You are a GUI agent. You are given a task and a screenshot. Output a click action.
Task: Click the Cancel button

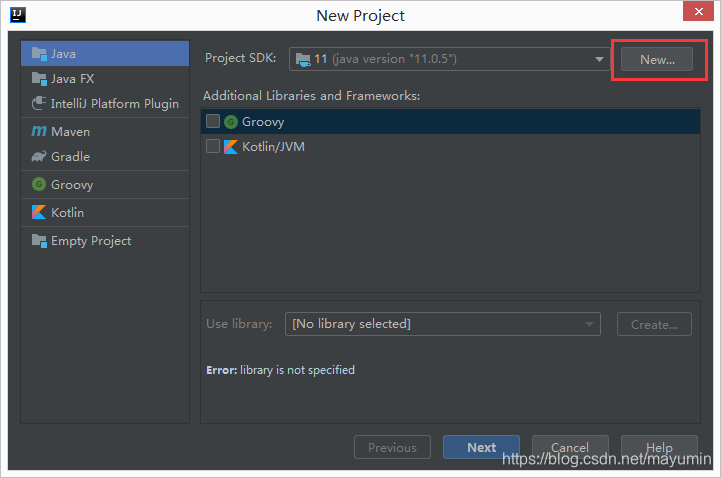570,447
